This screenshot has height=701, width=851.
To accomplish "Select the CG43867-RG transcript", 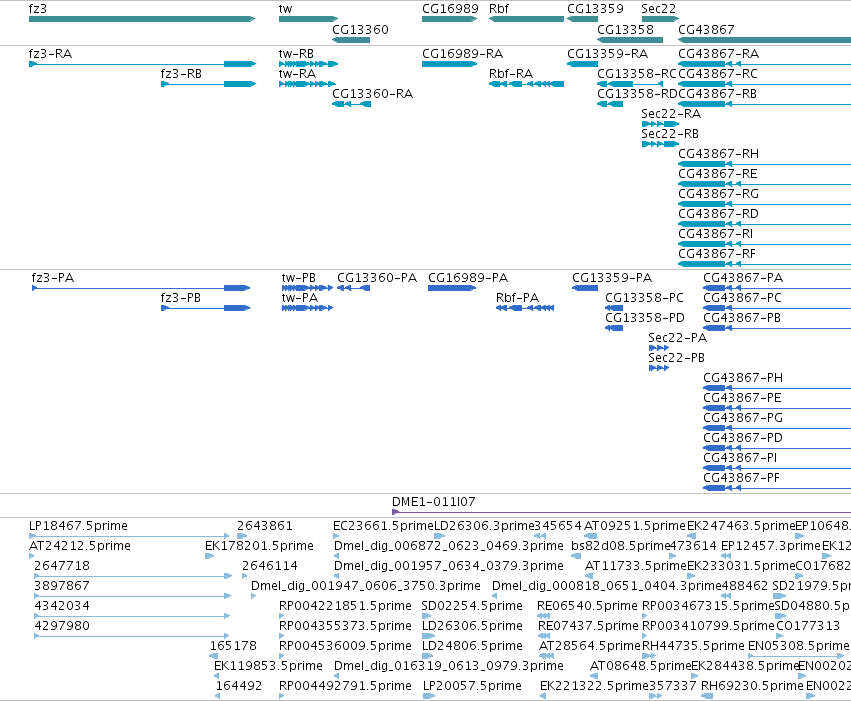I will (x=764, y=205).
